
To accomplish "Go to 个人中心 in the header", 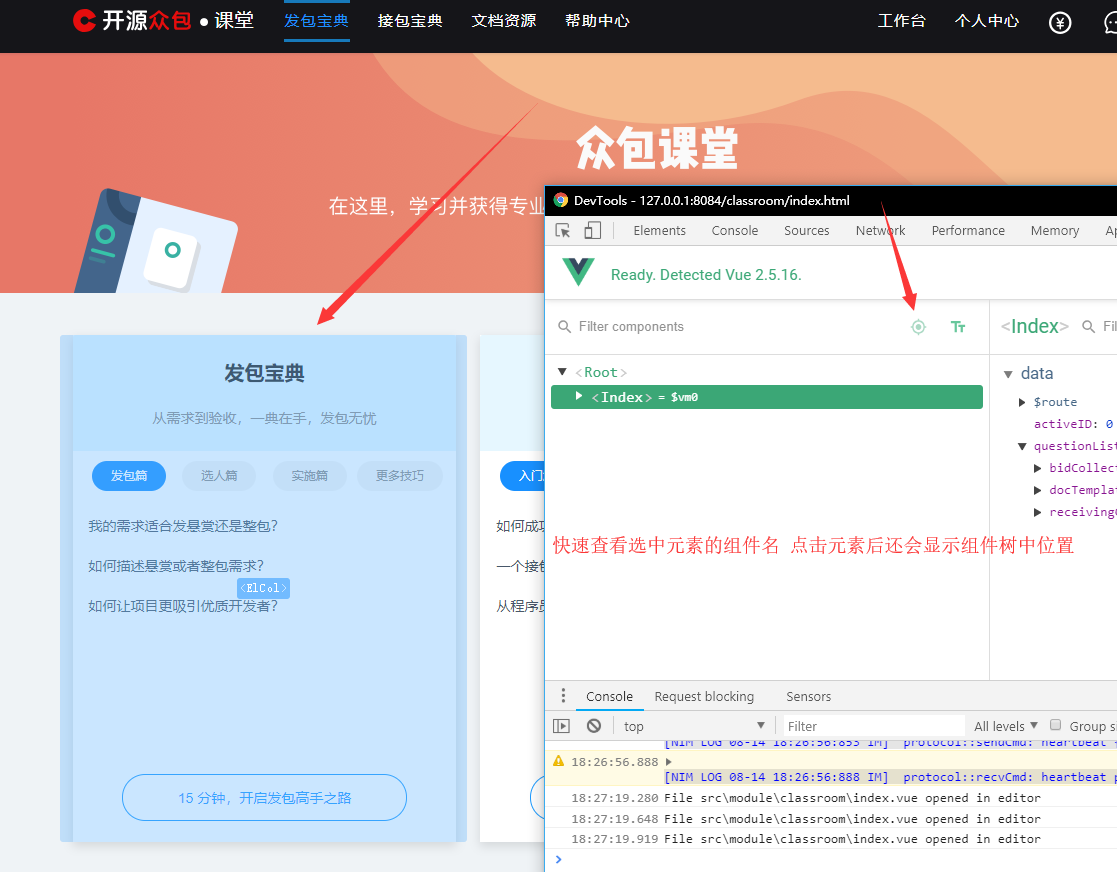I will point(987,21).
